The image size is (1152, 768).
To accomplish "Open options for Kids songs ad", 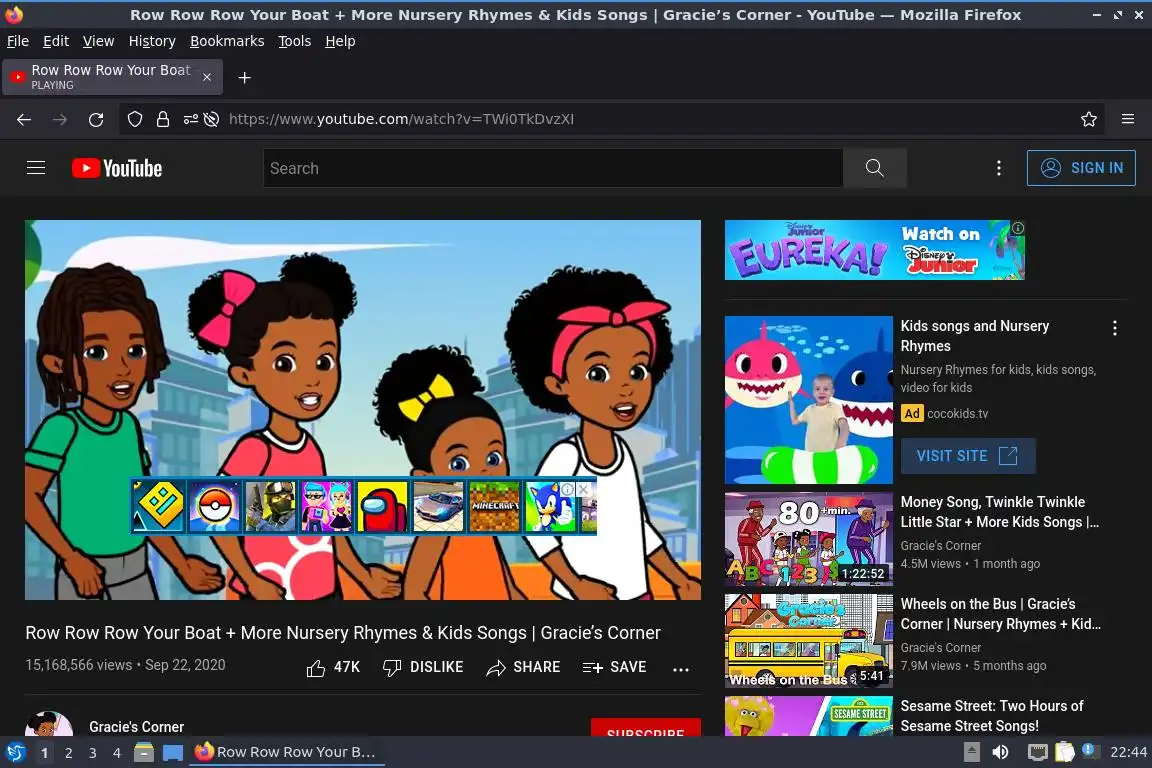I will (x=1115, y=329).
